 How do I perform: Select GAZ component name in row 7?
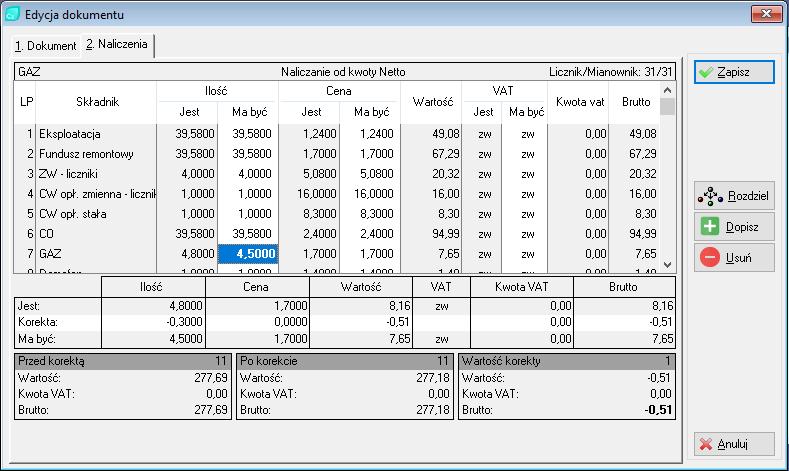(50, 254)
